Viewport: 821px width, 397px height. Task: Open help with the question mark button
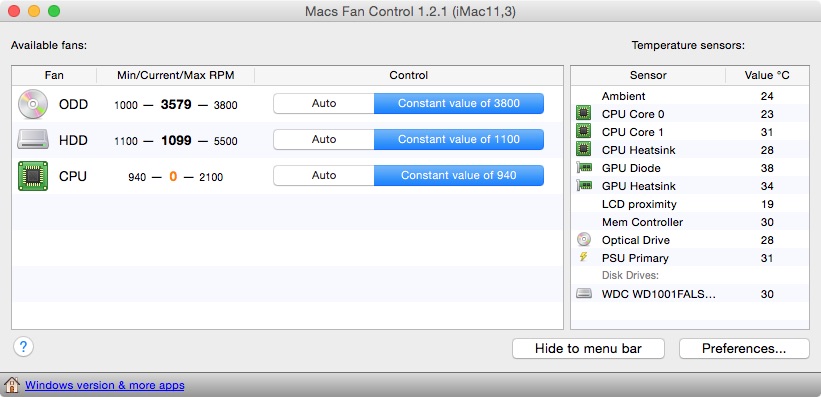coord(24,347)
